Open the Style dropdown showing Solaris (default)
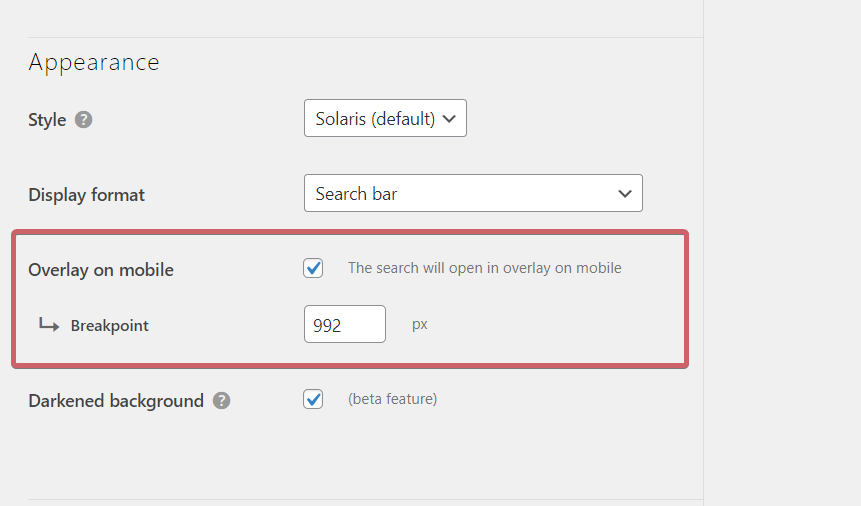This screenshot has height=506, width=861. click(x=385, y=118)
